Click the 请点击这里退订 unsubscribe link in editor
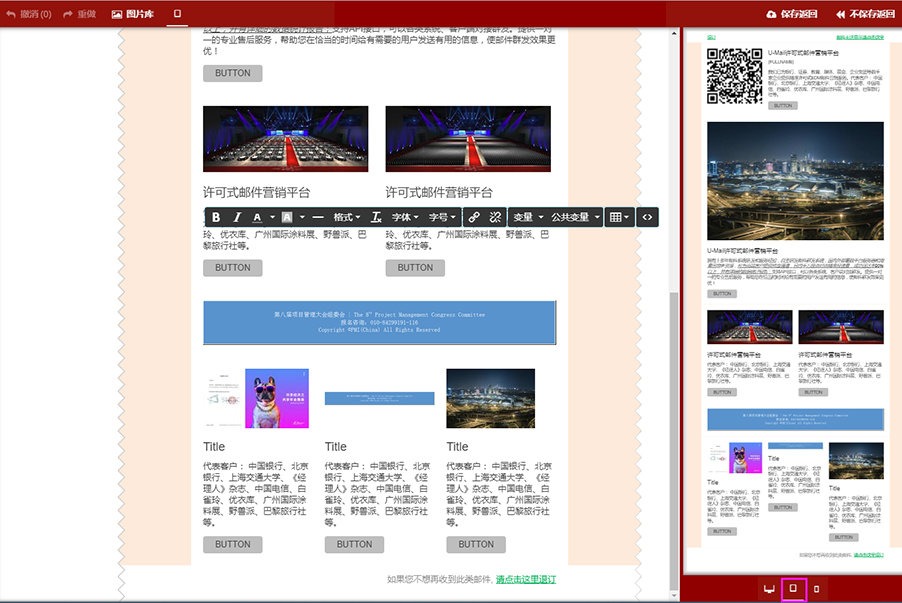The image size is (902, 603). (x=526, y=579)
